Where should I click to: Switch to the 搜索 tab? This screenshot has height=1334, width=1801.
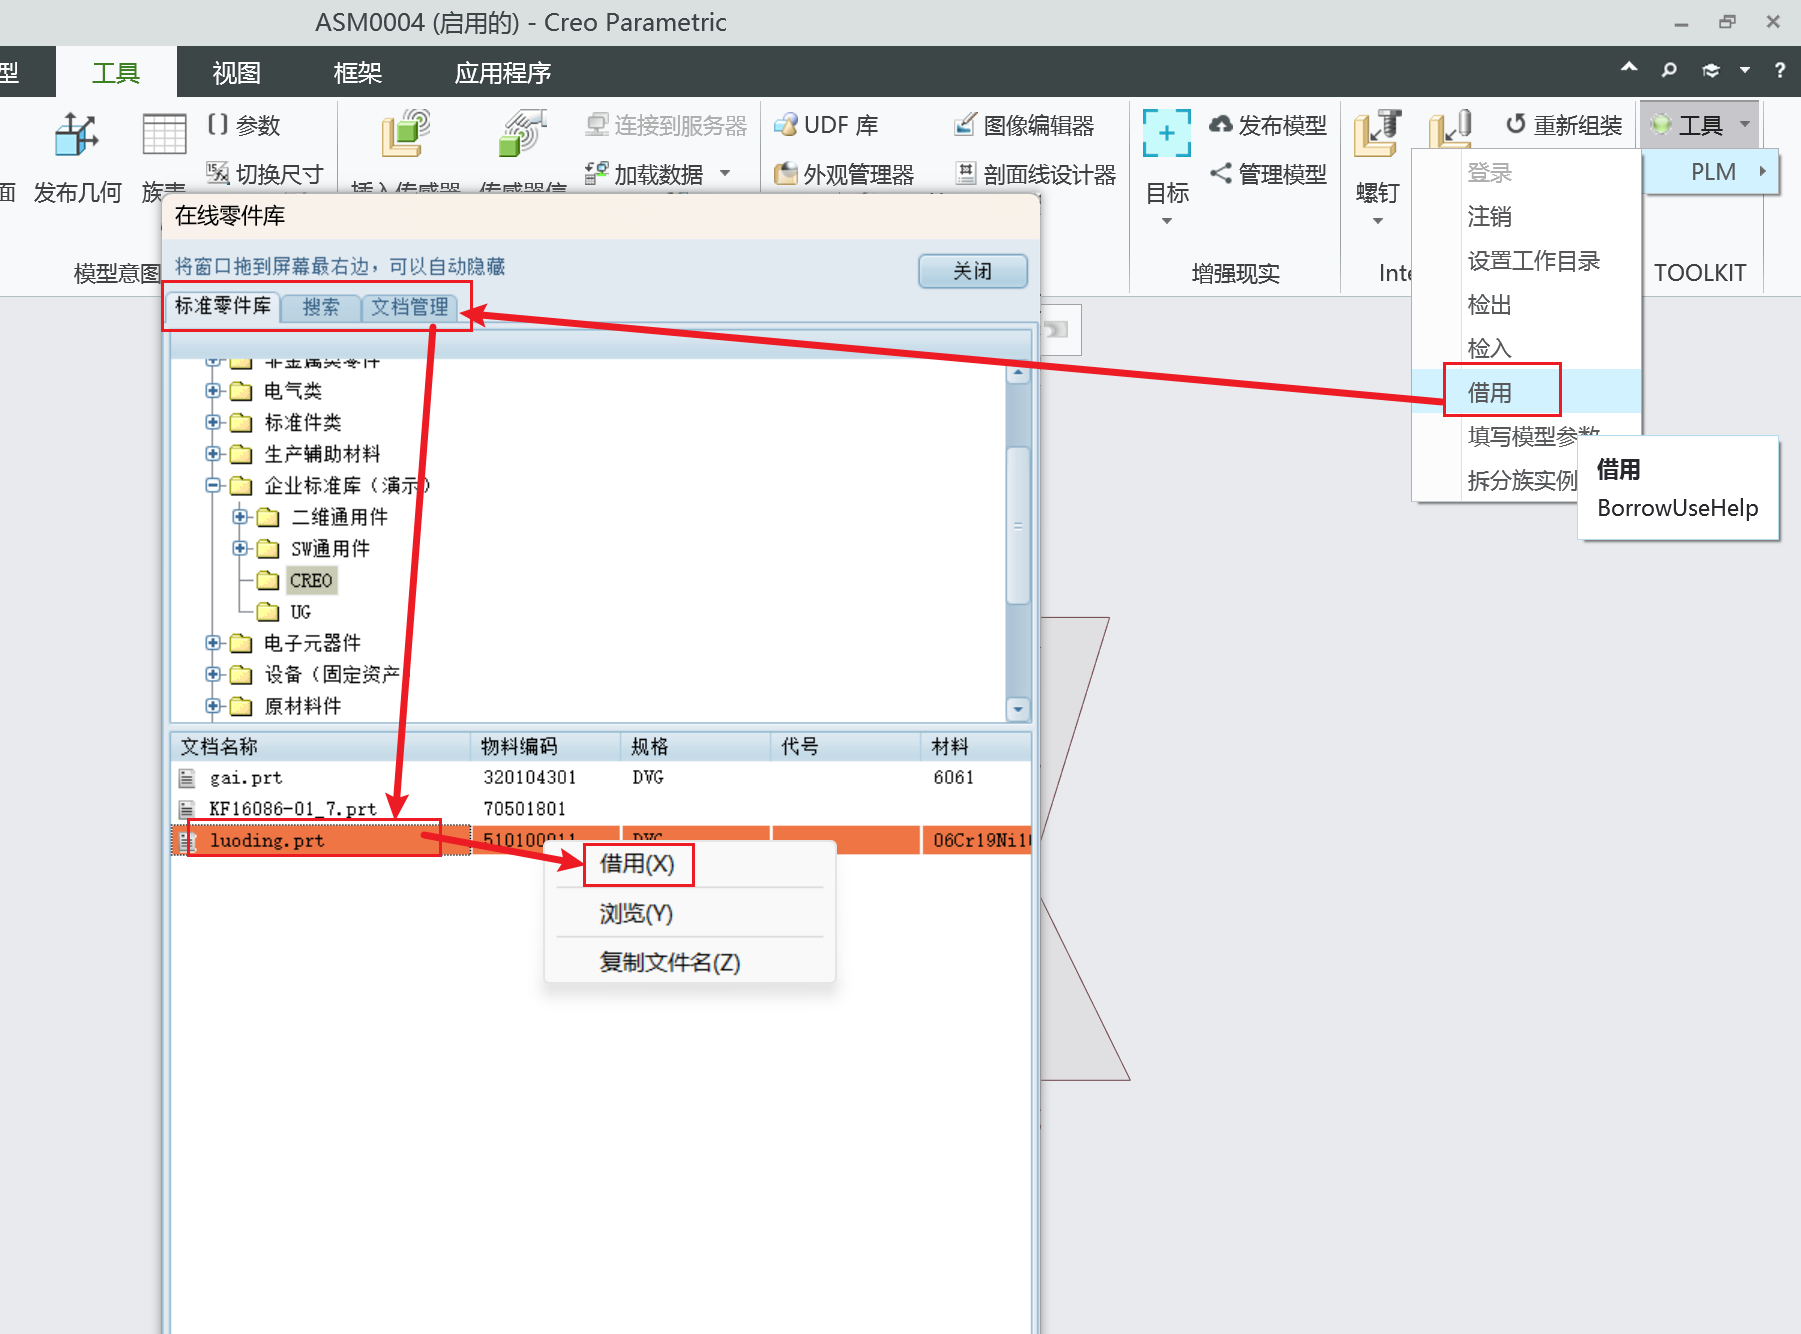pos(320,307)
